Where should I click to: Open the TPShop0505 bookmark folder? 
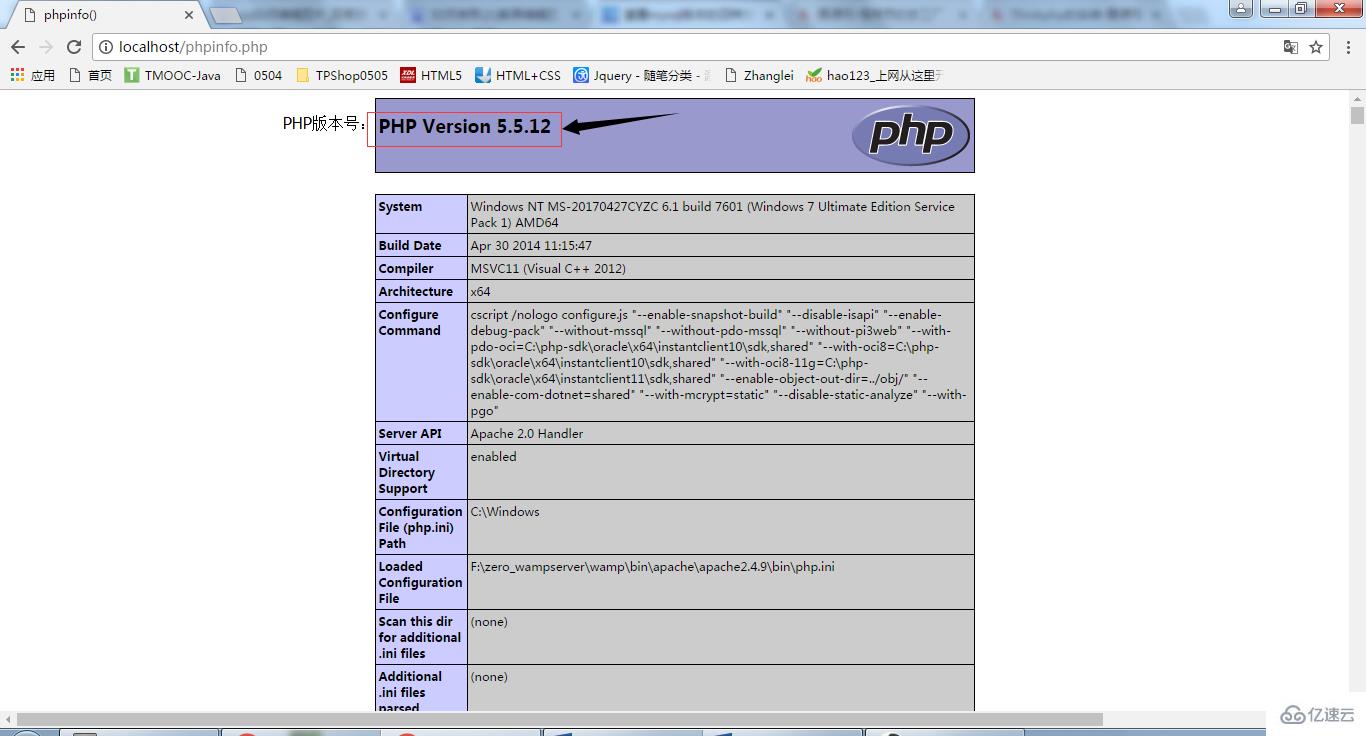(x=341, y=75)
